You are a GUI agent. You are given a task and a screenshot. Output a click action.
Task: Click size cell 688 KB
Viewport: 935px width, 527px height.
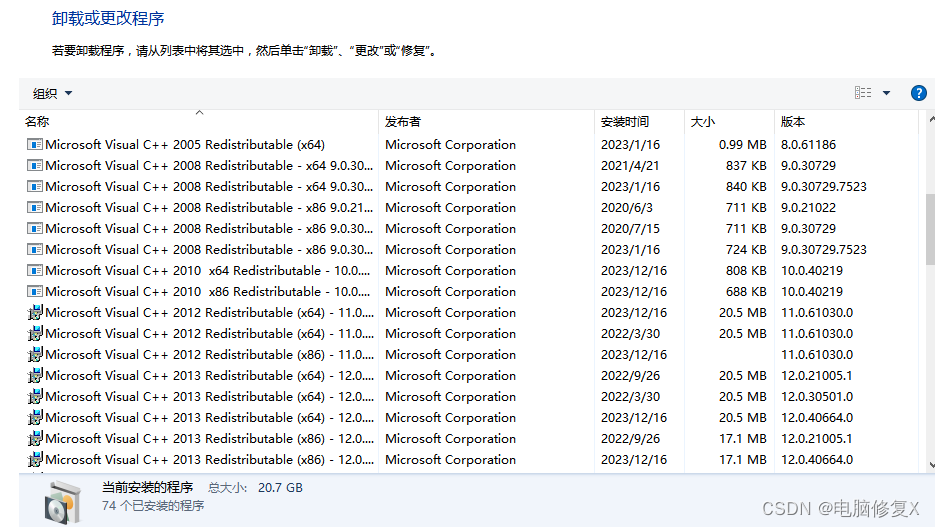tap(746, 292)
